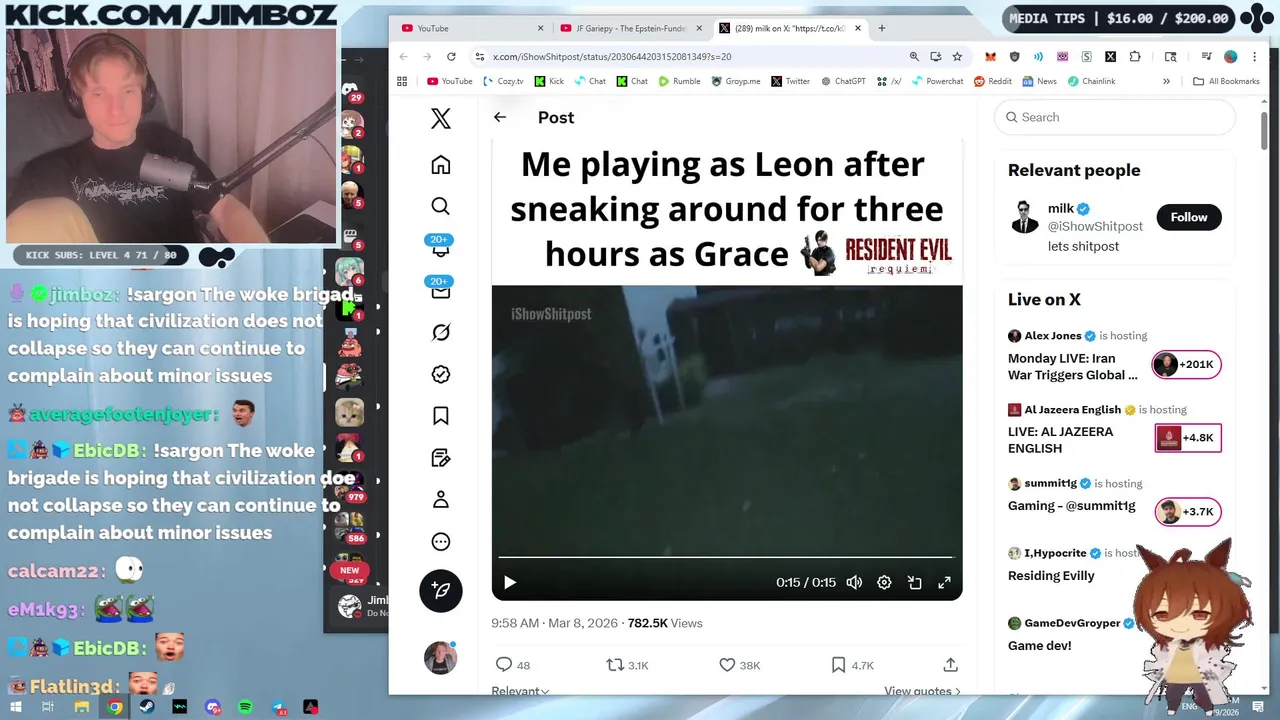The width and height of the screenshot is (1280, 720).
Task: Open Bookmarks icon in X sidebar
Action: 440,416
